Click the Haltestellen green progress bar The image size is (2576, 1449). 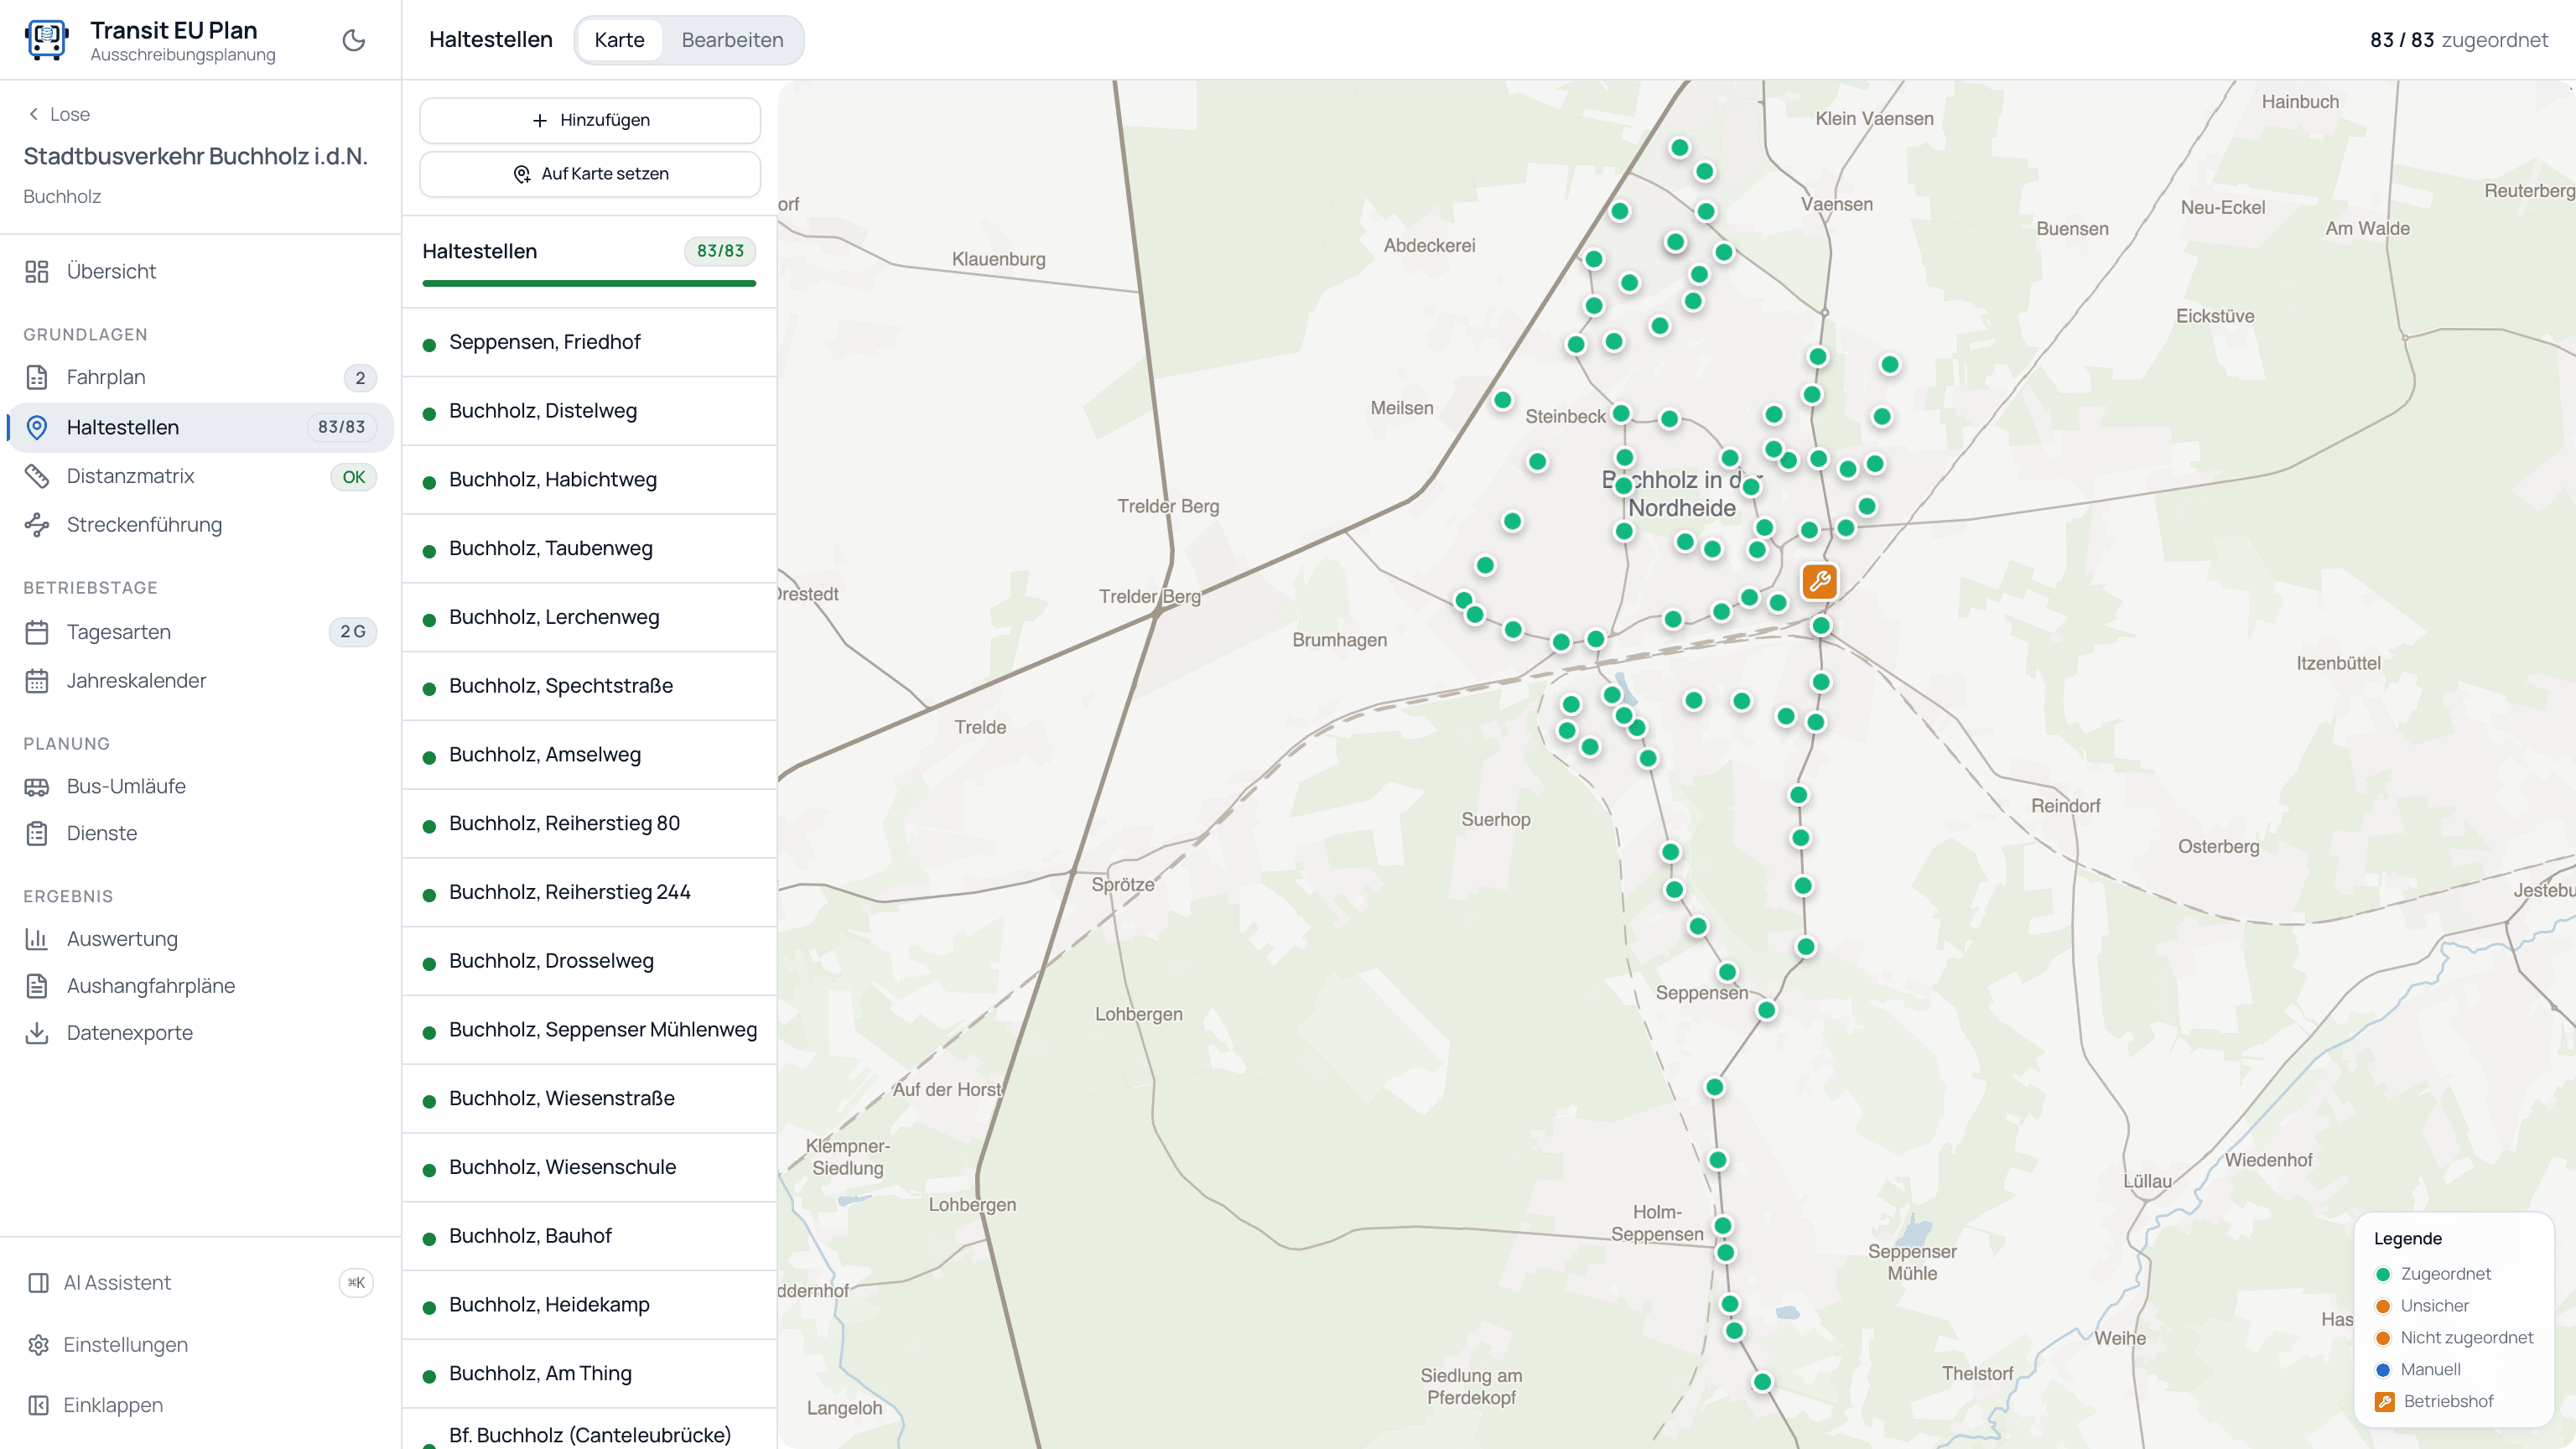(x=589, y=284)
